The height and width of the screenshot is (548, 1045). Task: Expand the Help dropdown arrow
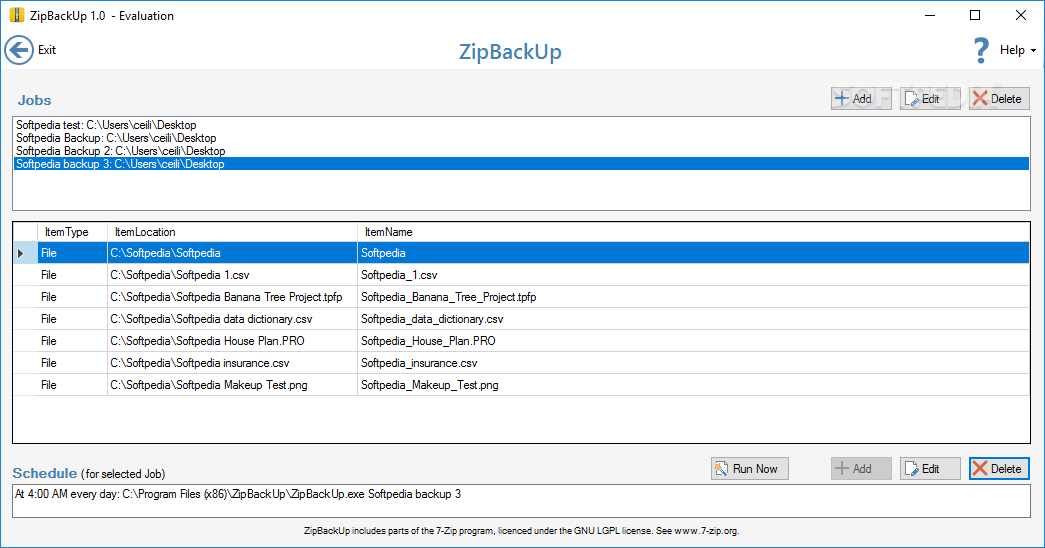tap(1033, 51)
